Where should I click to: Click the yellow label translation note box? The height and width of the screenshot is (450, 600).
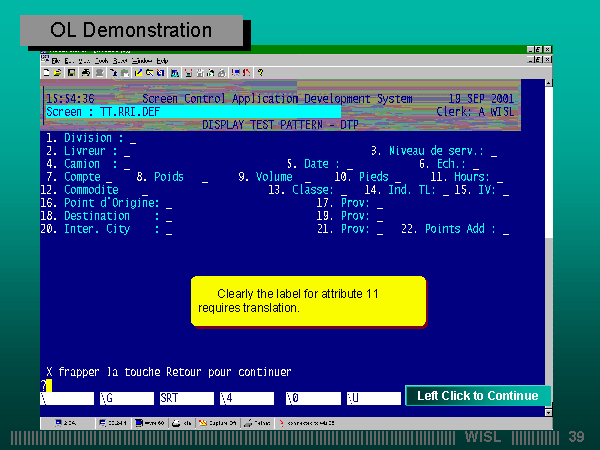308,302
